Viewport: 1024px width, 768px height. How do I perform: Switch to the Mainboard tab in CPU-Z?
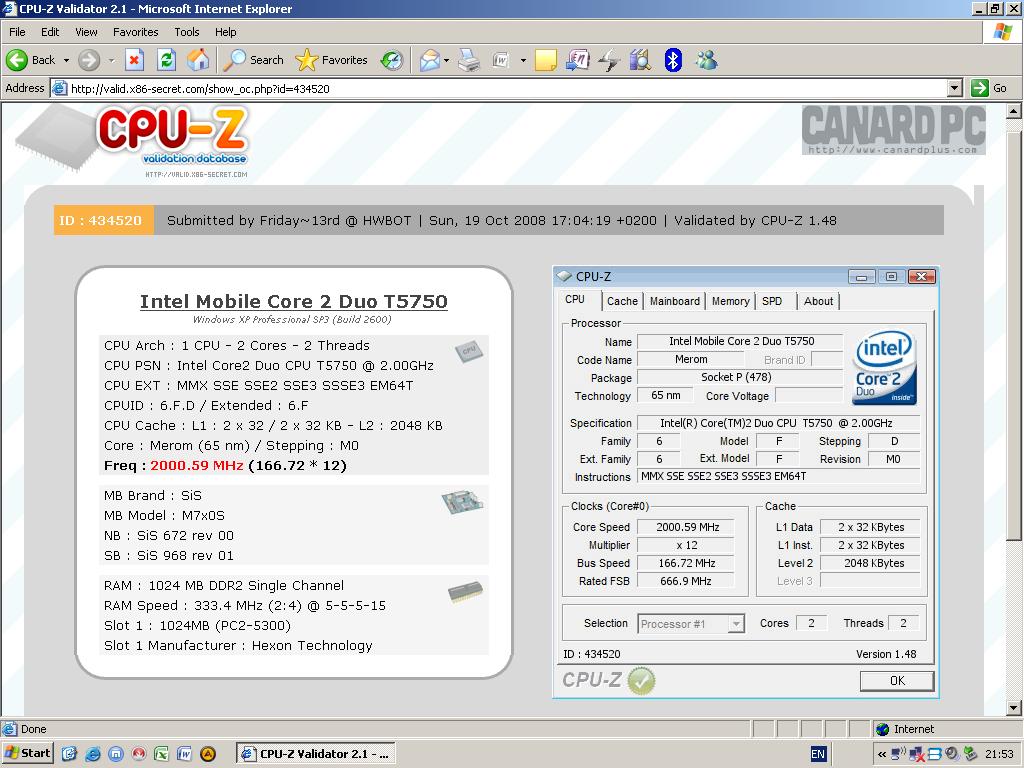[675, 301]
